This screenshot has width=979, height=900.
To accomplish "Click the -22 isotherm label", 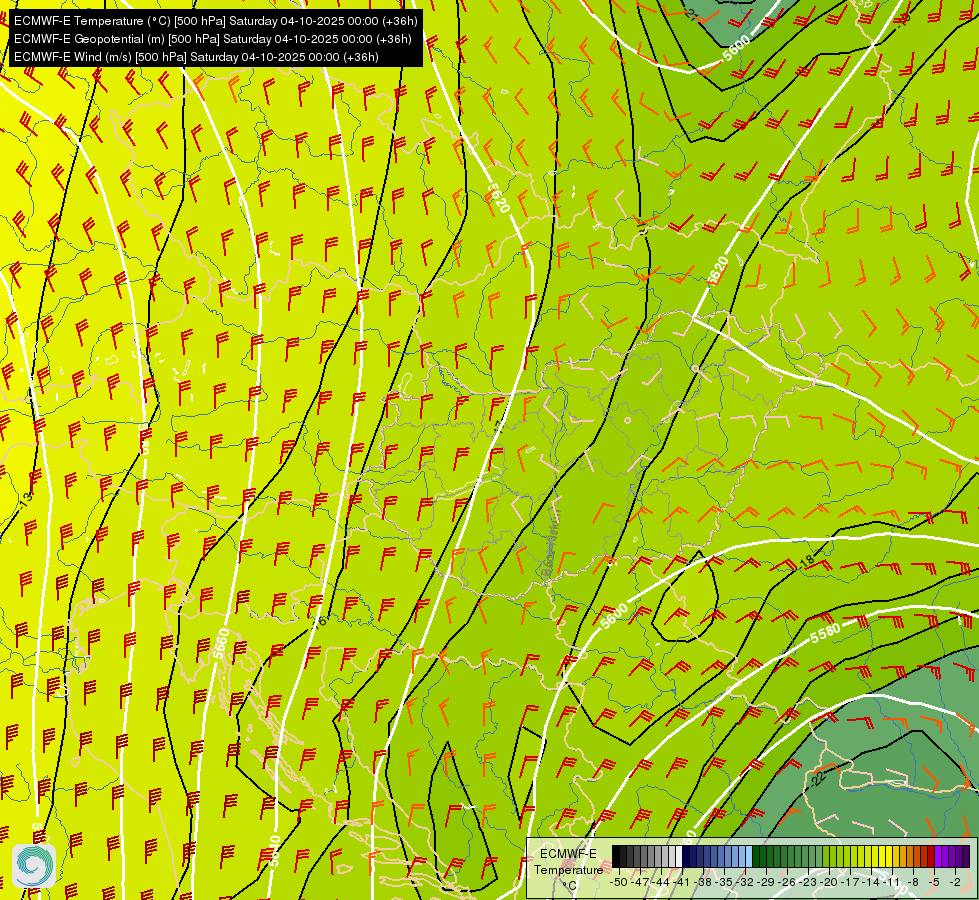I will coord(819,778).
